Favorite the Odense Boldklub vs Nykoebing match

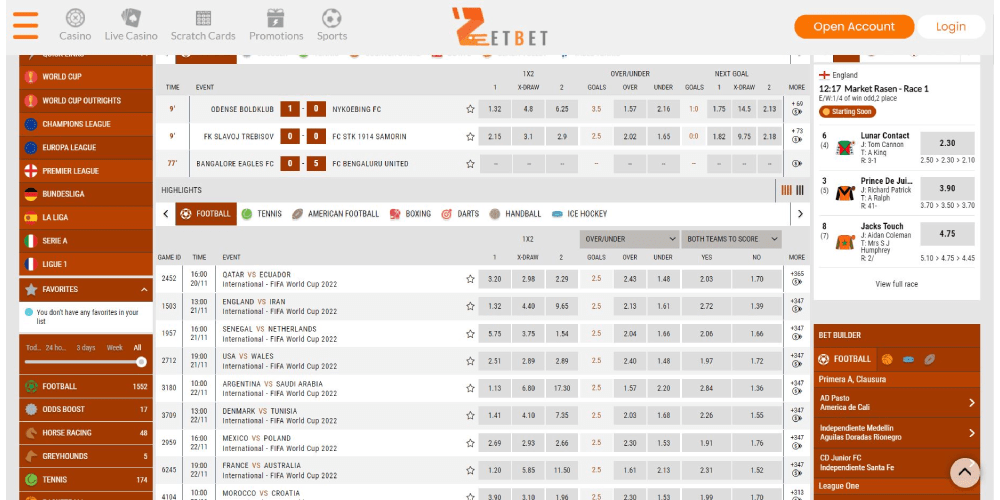tap(470, 109)
